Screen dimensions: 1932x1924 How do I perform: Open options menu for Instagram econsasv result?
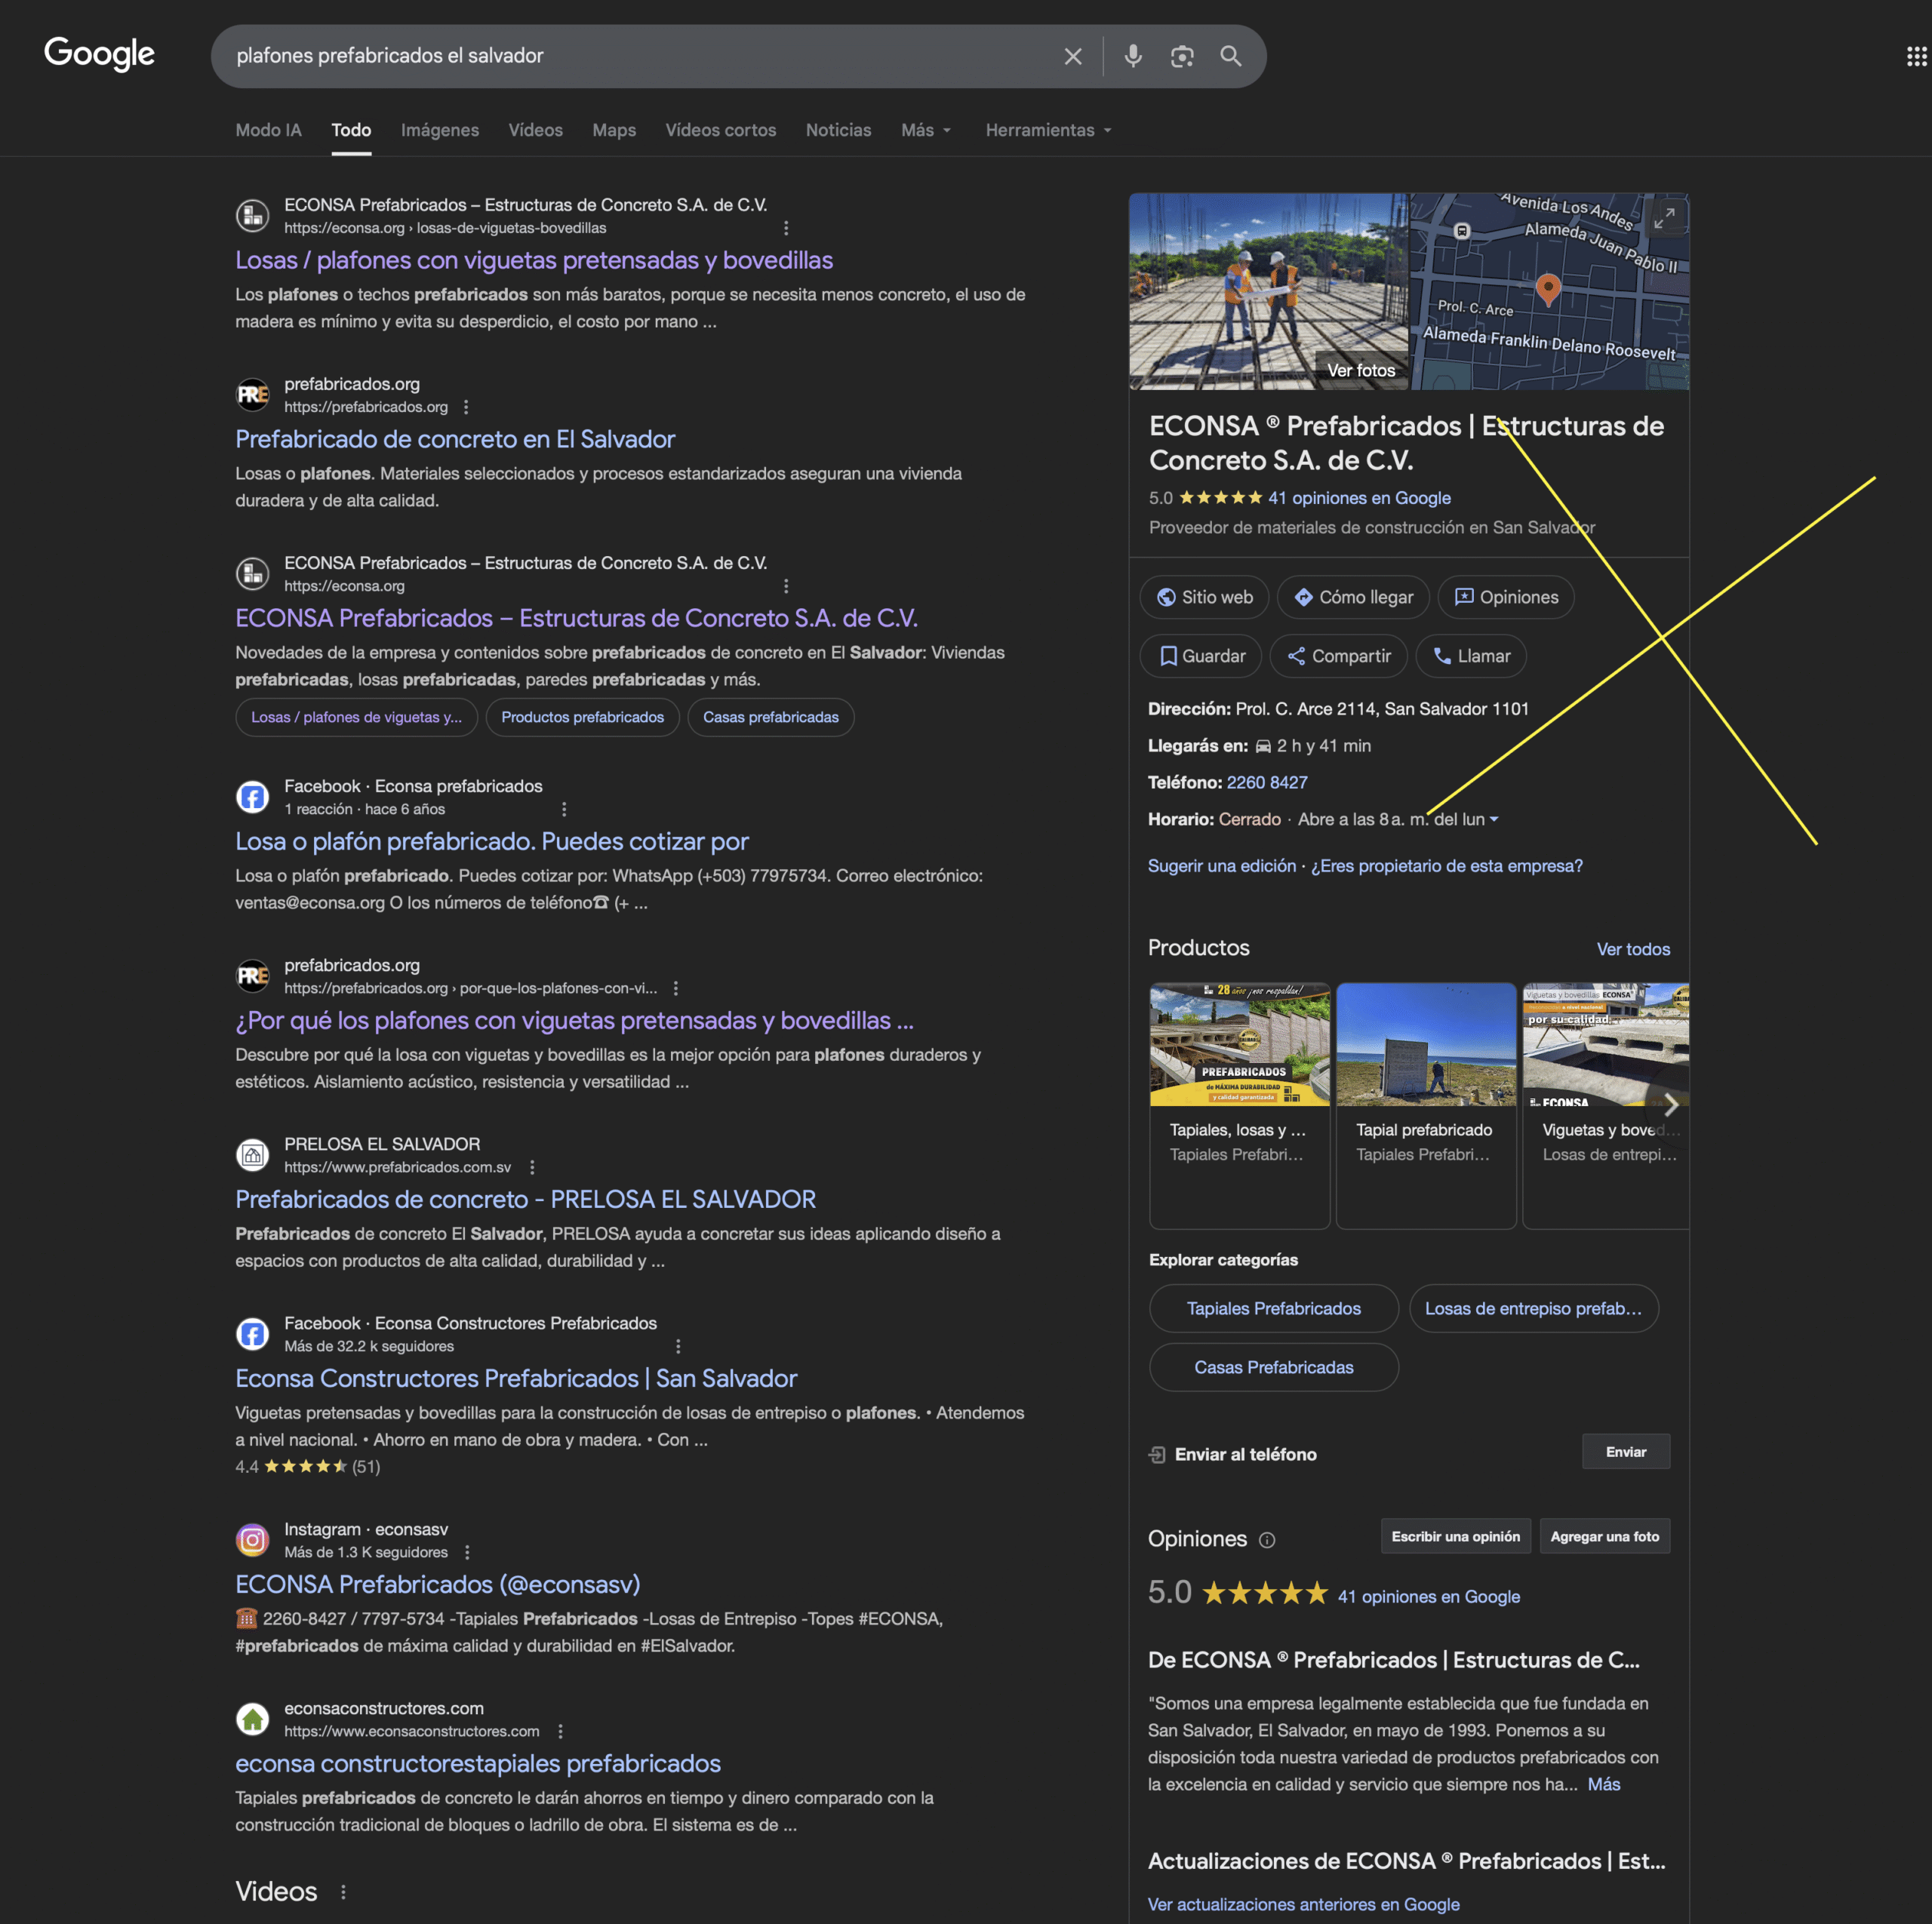tap(467, 1552)
